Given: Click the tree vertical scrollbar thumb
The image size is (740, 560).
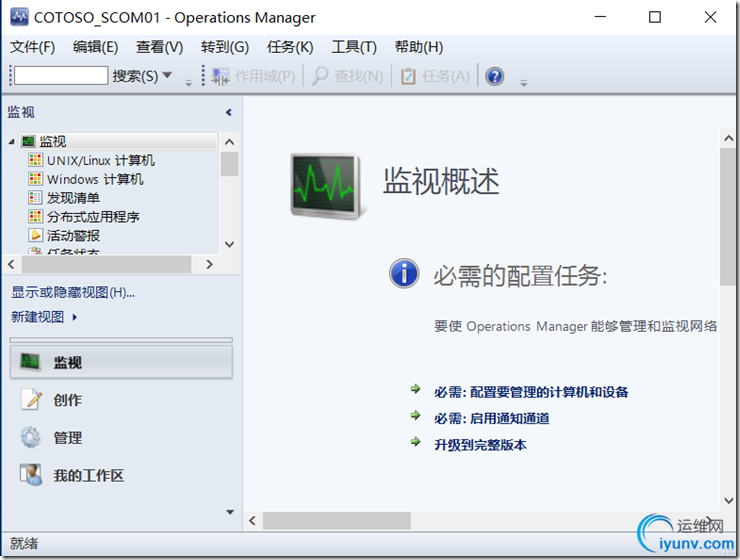Looking at the screenshot, I should coord(229,164).
